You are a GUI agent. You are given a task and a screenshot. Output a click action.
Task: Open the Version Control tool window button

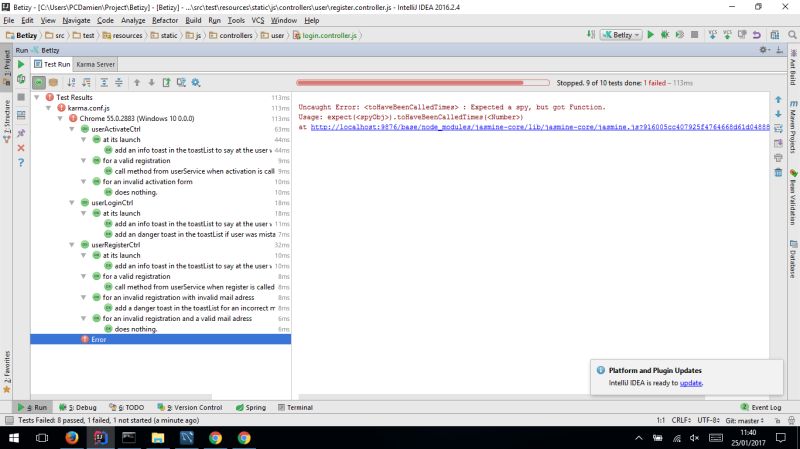pos(190,407)
